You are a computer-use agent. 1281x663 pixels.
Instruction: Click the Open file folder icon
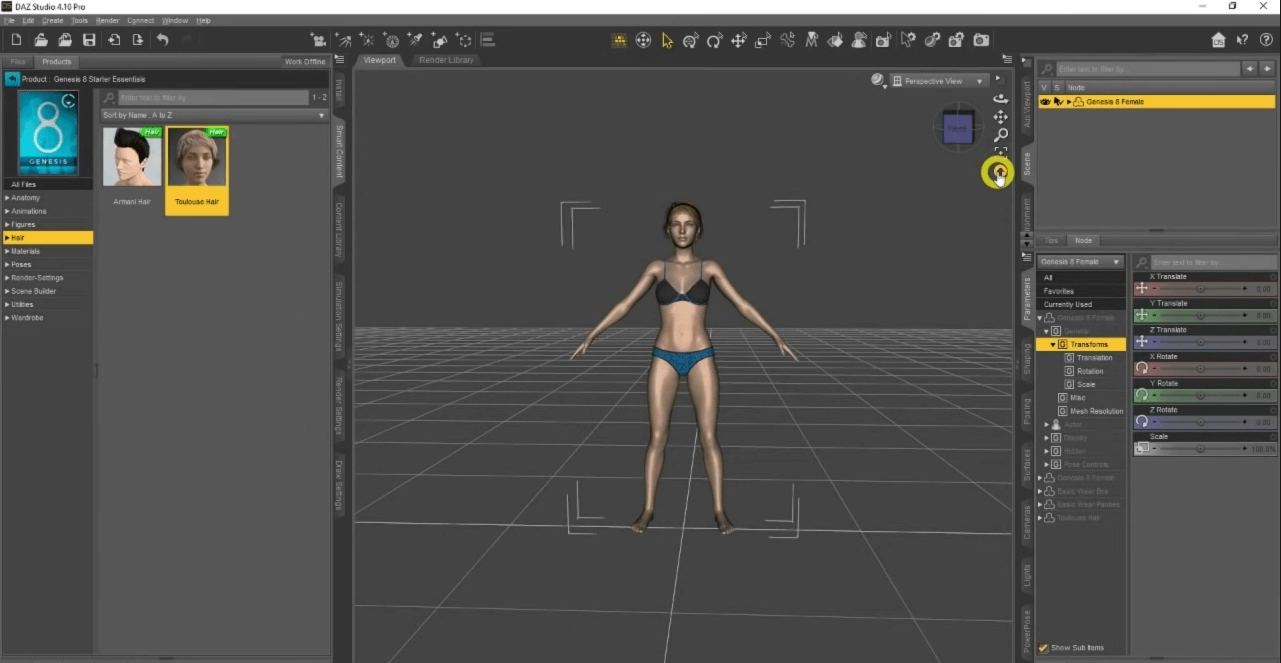click(41, 40)
